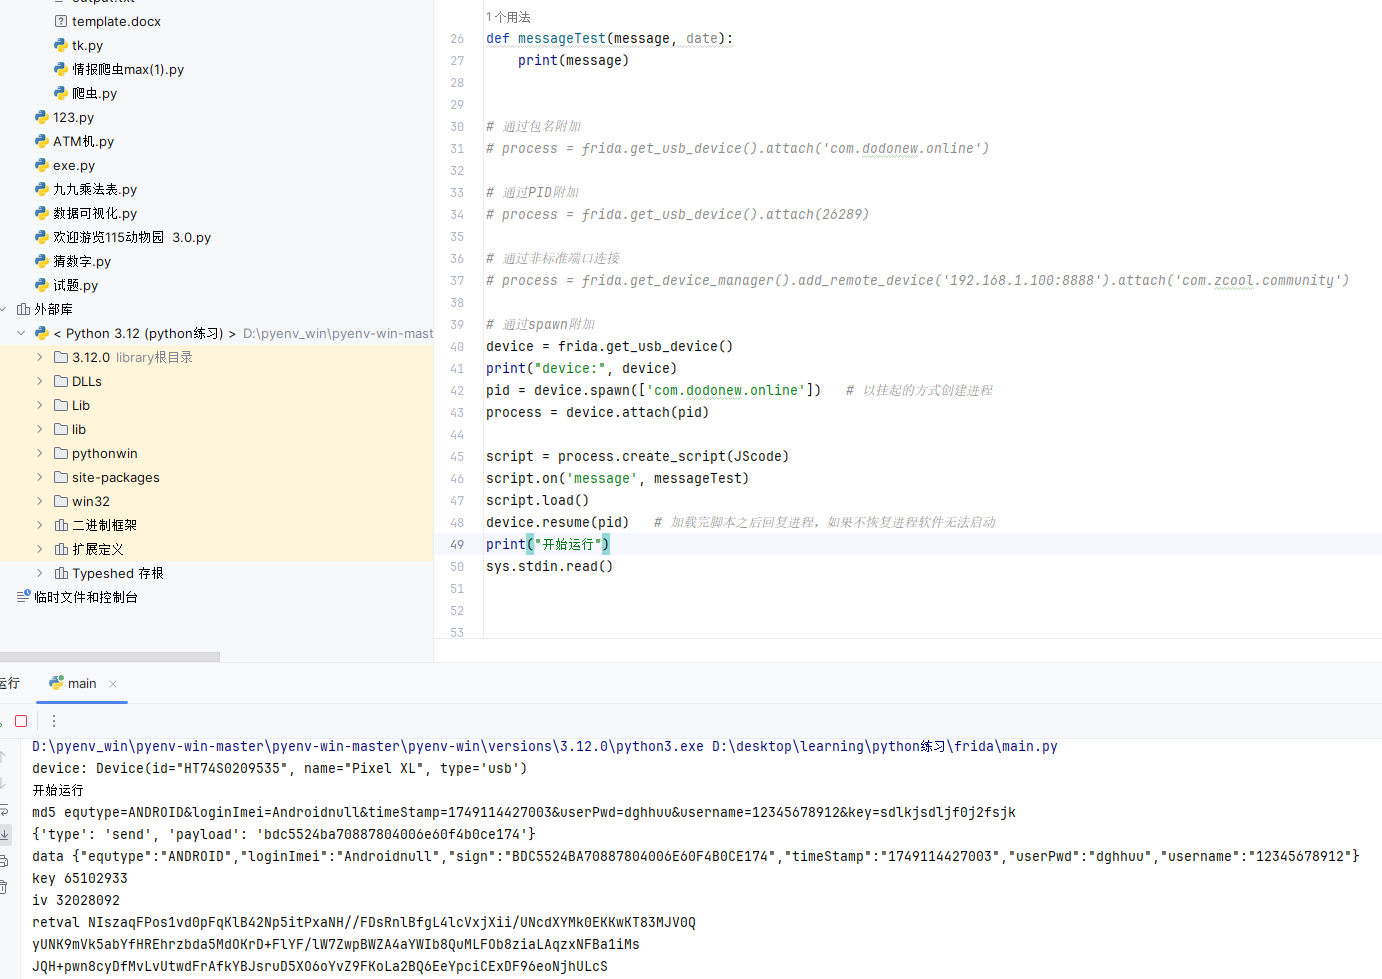Click the template.docx unknown file icon
The image size is (1382, 979).
tap(61, 21)
